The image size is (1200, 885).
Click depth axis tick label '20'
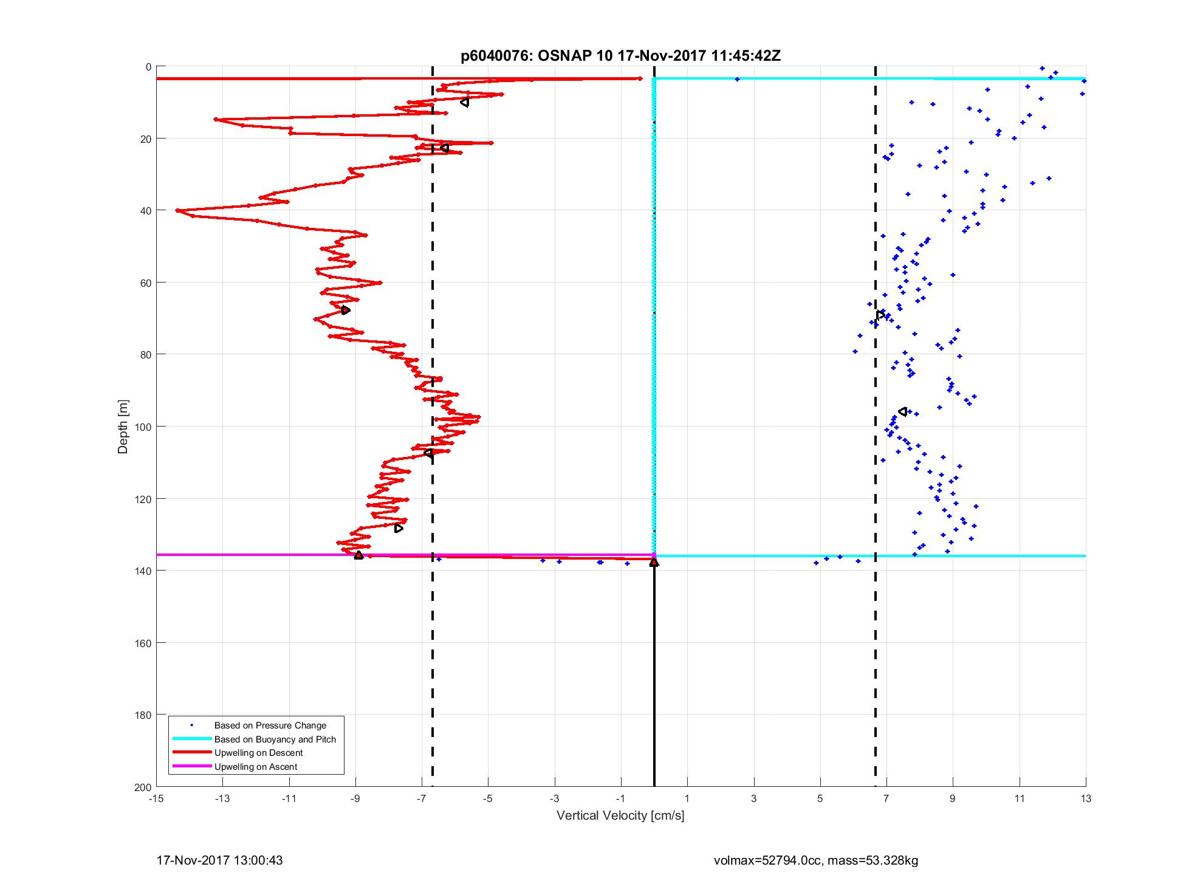pyautogui.click(x=146, y=139)
